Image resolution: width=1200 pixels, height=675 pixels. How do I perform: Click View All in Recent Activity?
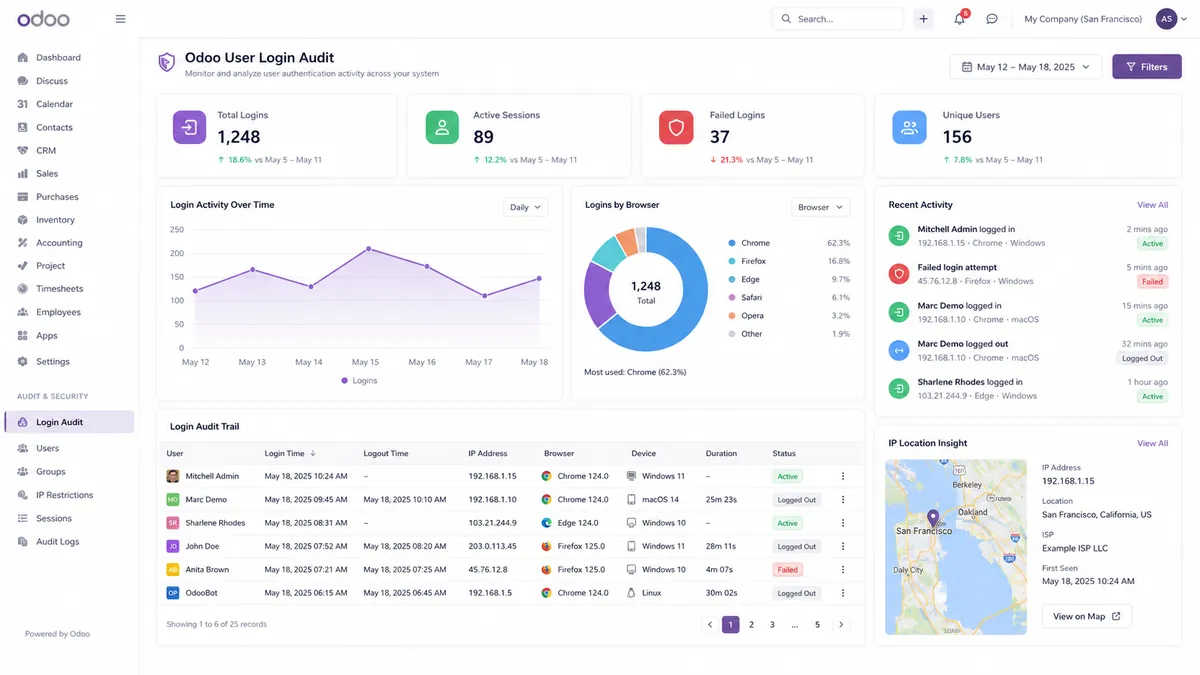tap(1152, 205)
